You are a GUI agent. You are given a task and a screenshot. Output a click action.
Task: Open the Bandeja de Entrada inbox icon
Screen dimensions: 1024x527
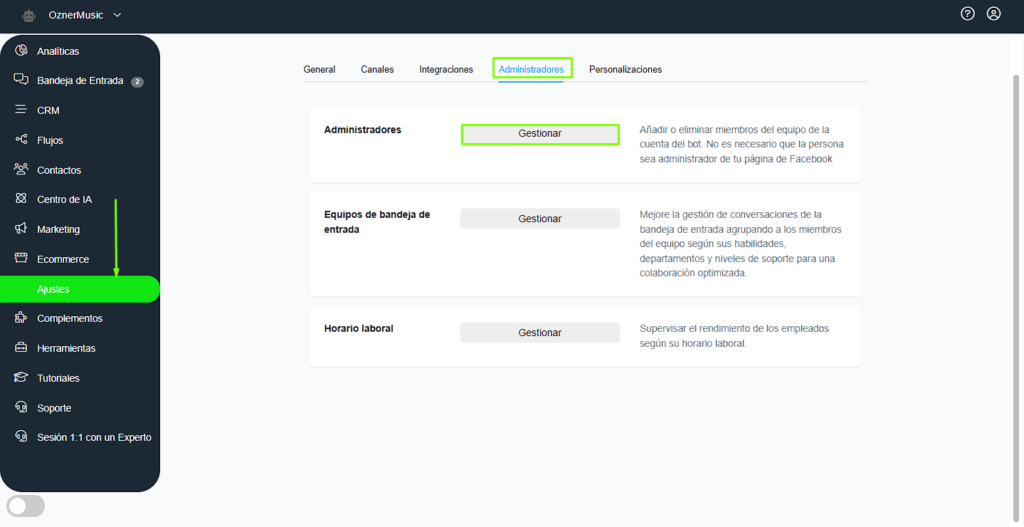pos(21,80)
